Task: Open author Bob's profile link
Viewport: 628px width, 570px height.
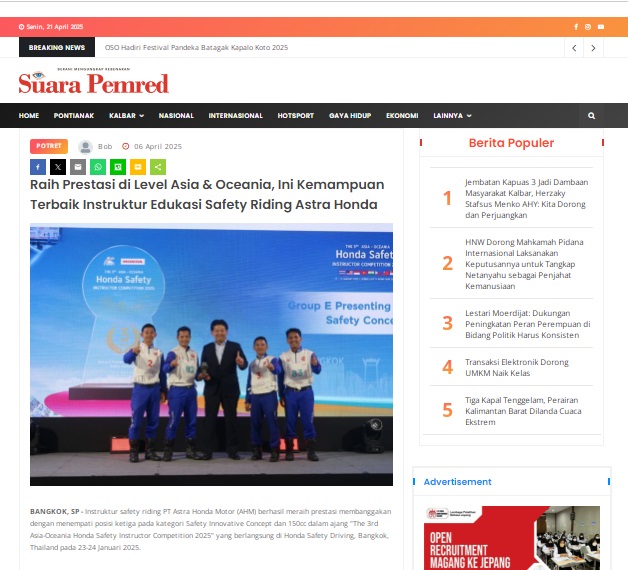Action: pyautogui.click(x=105, y=147)
